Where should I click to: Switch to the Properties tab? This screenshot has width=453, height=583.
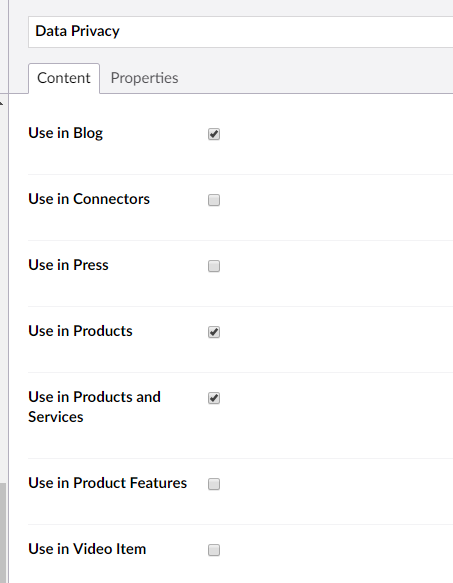click(144, 78)
